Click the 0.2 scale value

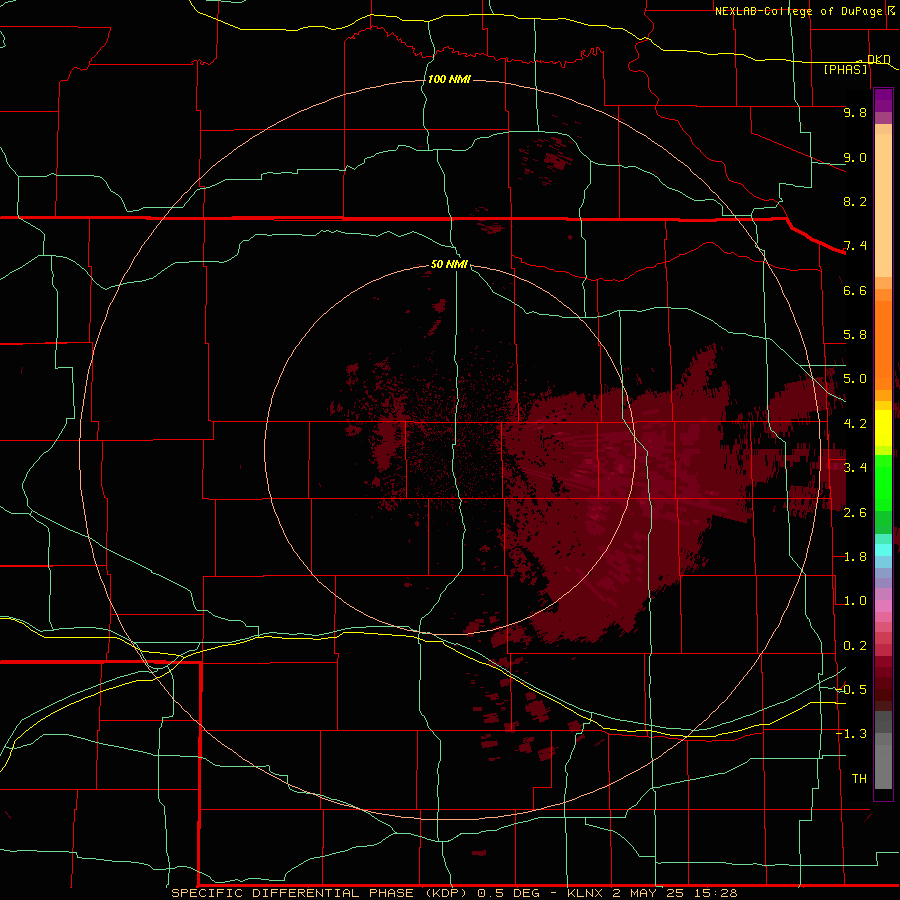tap(855, 646)
